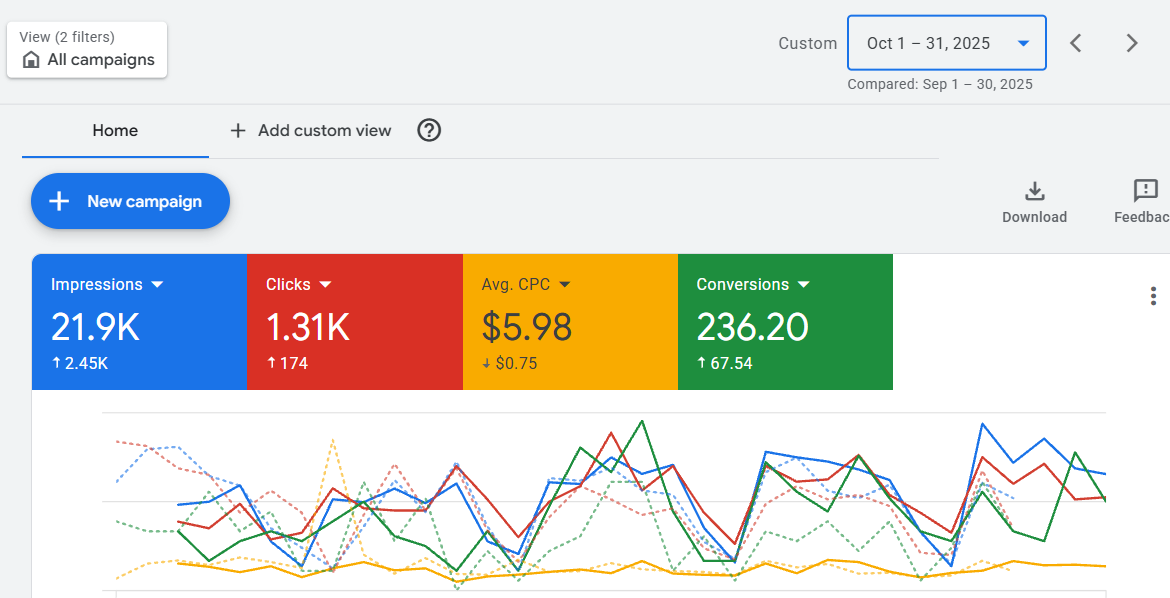Advance to next date range with right chevron
The image size is (1170, 598).
pyautogui.click(x=1132, y=43)
